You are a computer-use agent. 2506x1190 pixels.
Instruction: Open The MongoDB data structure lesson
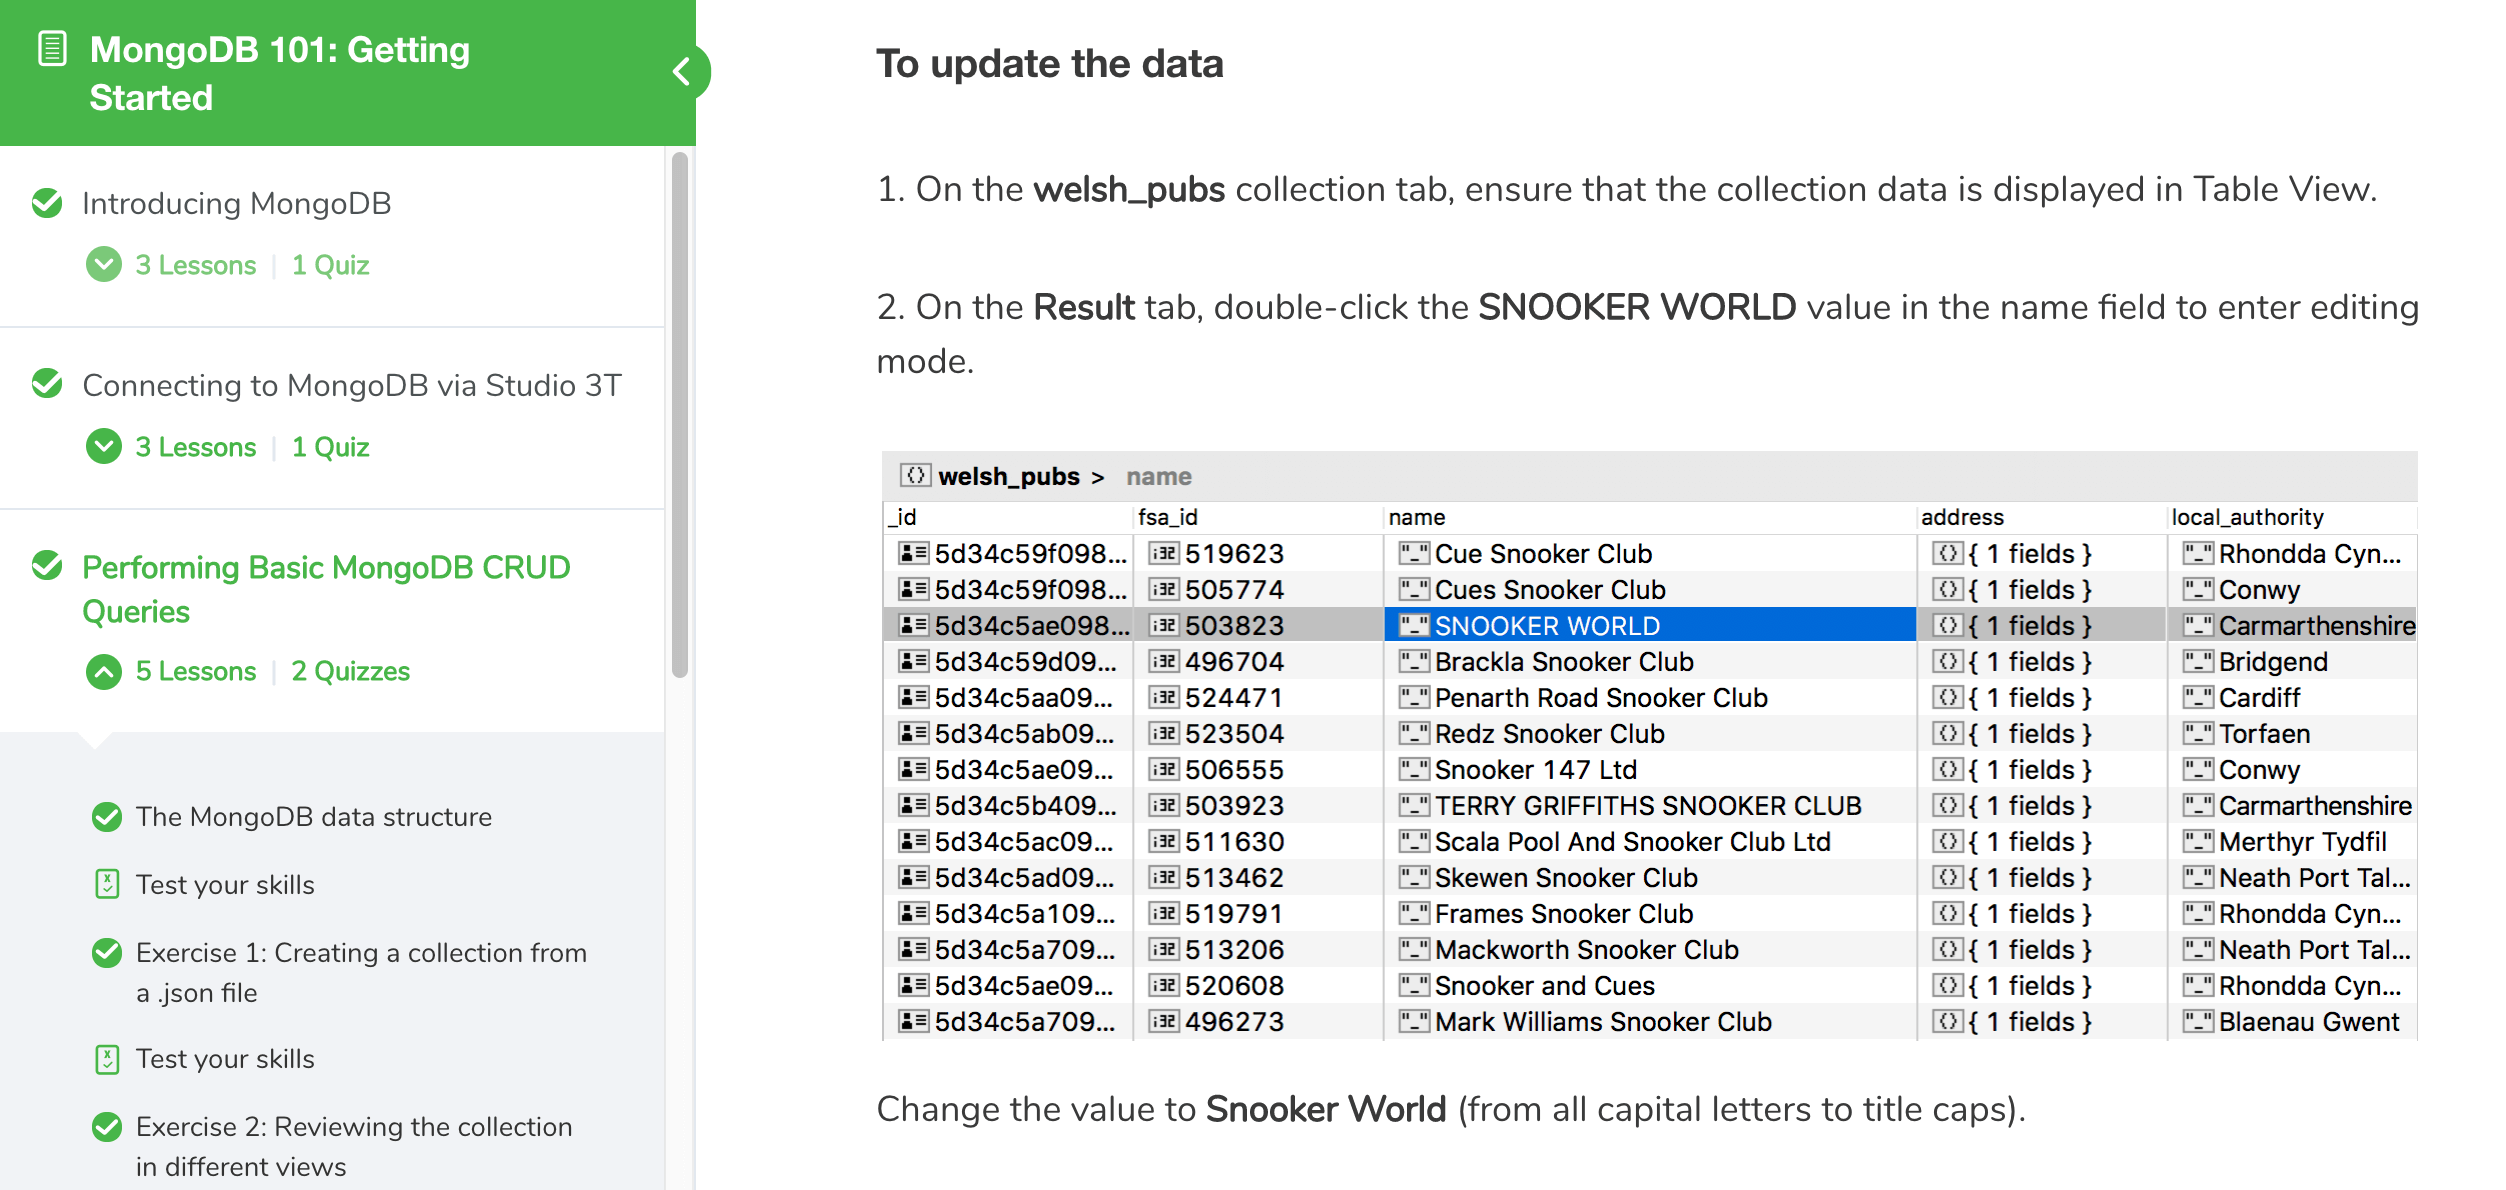point(314,817)
